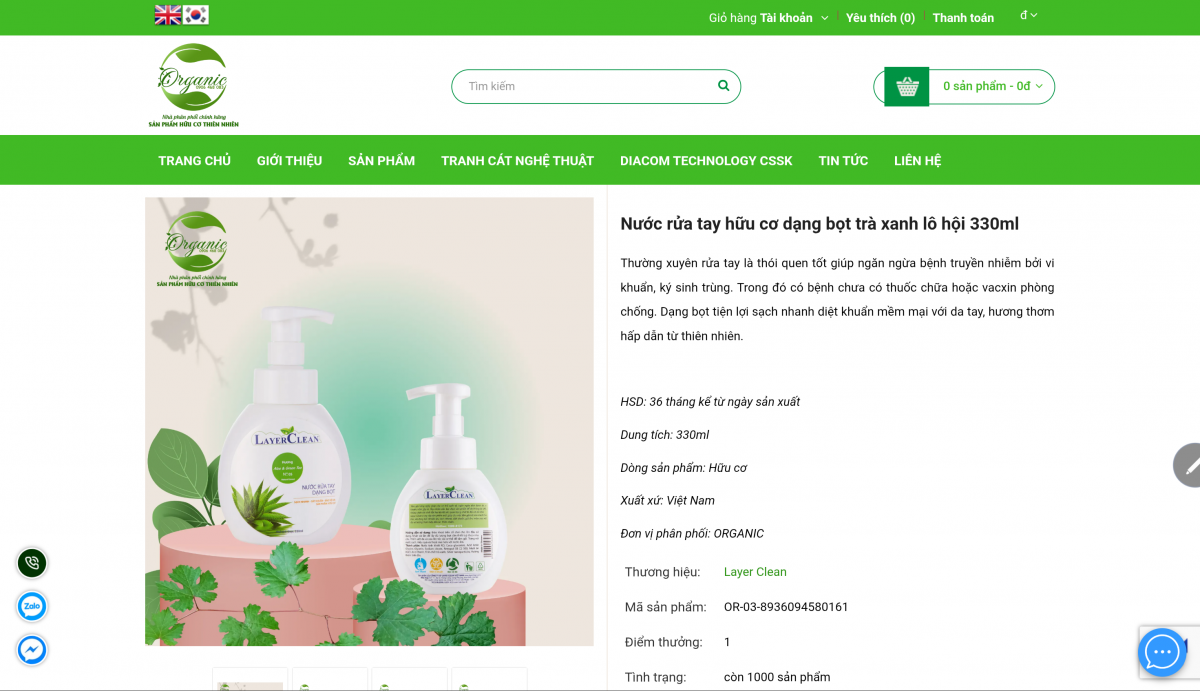Image resolution: width=1200 pixels, height=691 pixels.
Task: Select the second product thumbnail below image
Action: [330, 679]
